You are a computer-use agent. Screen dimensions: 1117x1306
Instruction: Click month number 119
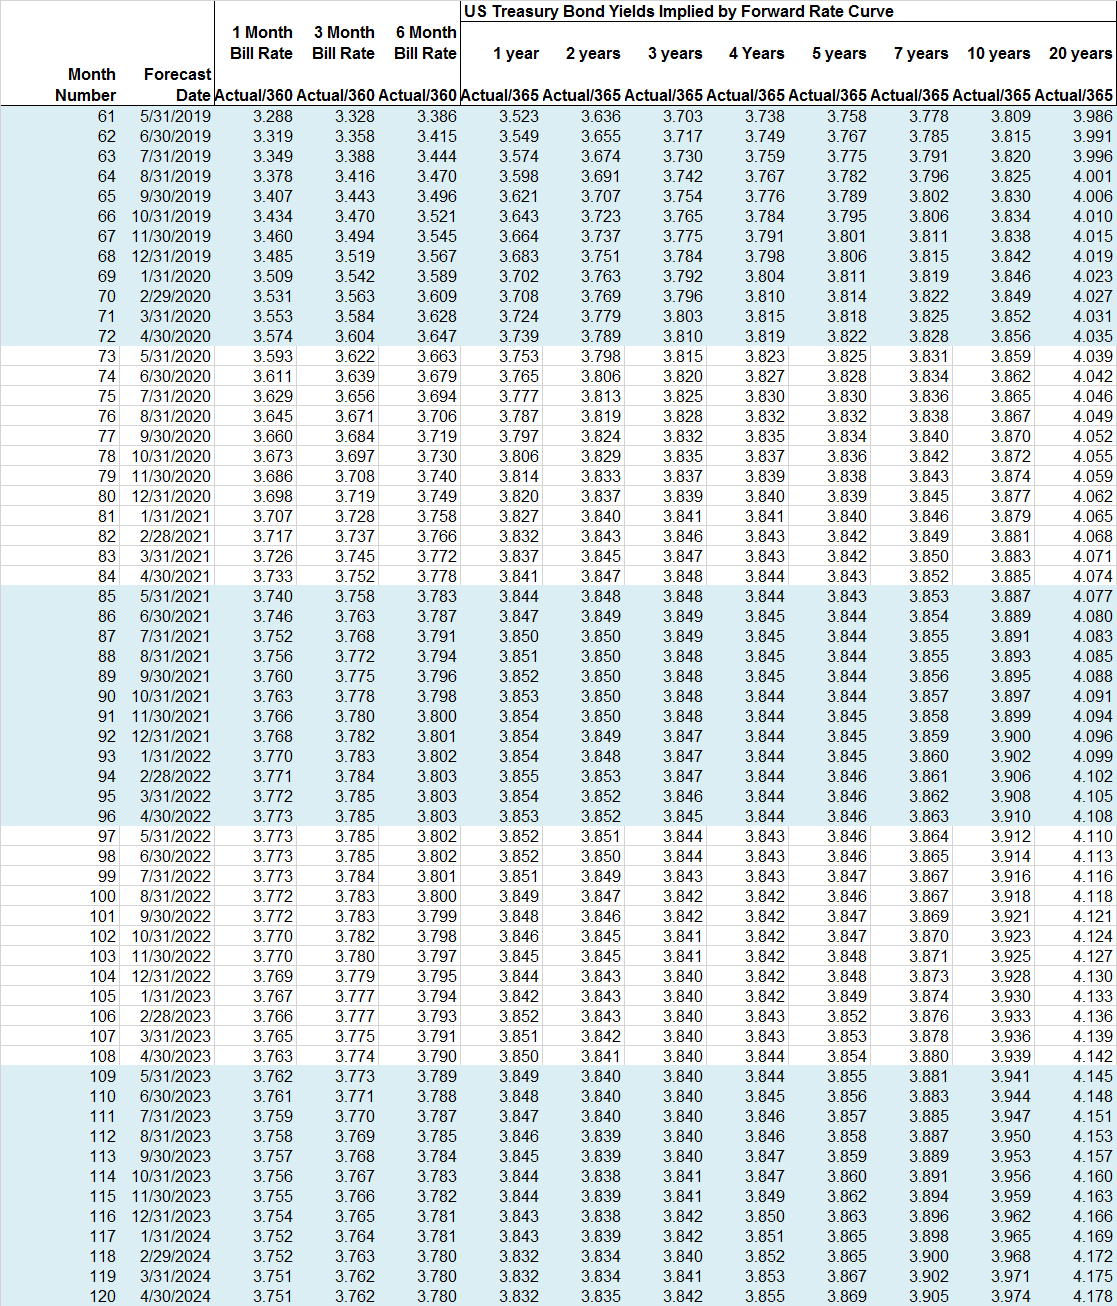[102, 1276]
